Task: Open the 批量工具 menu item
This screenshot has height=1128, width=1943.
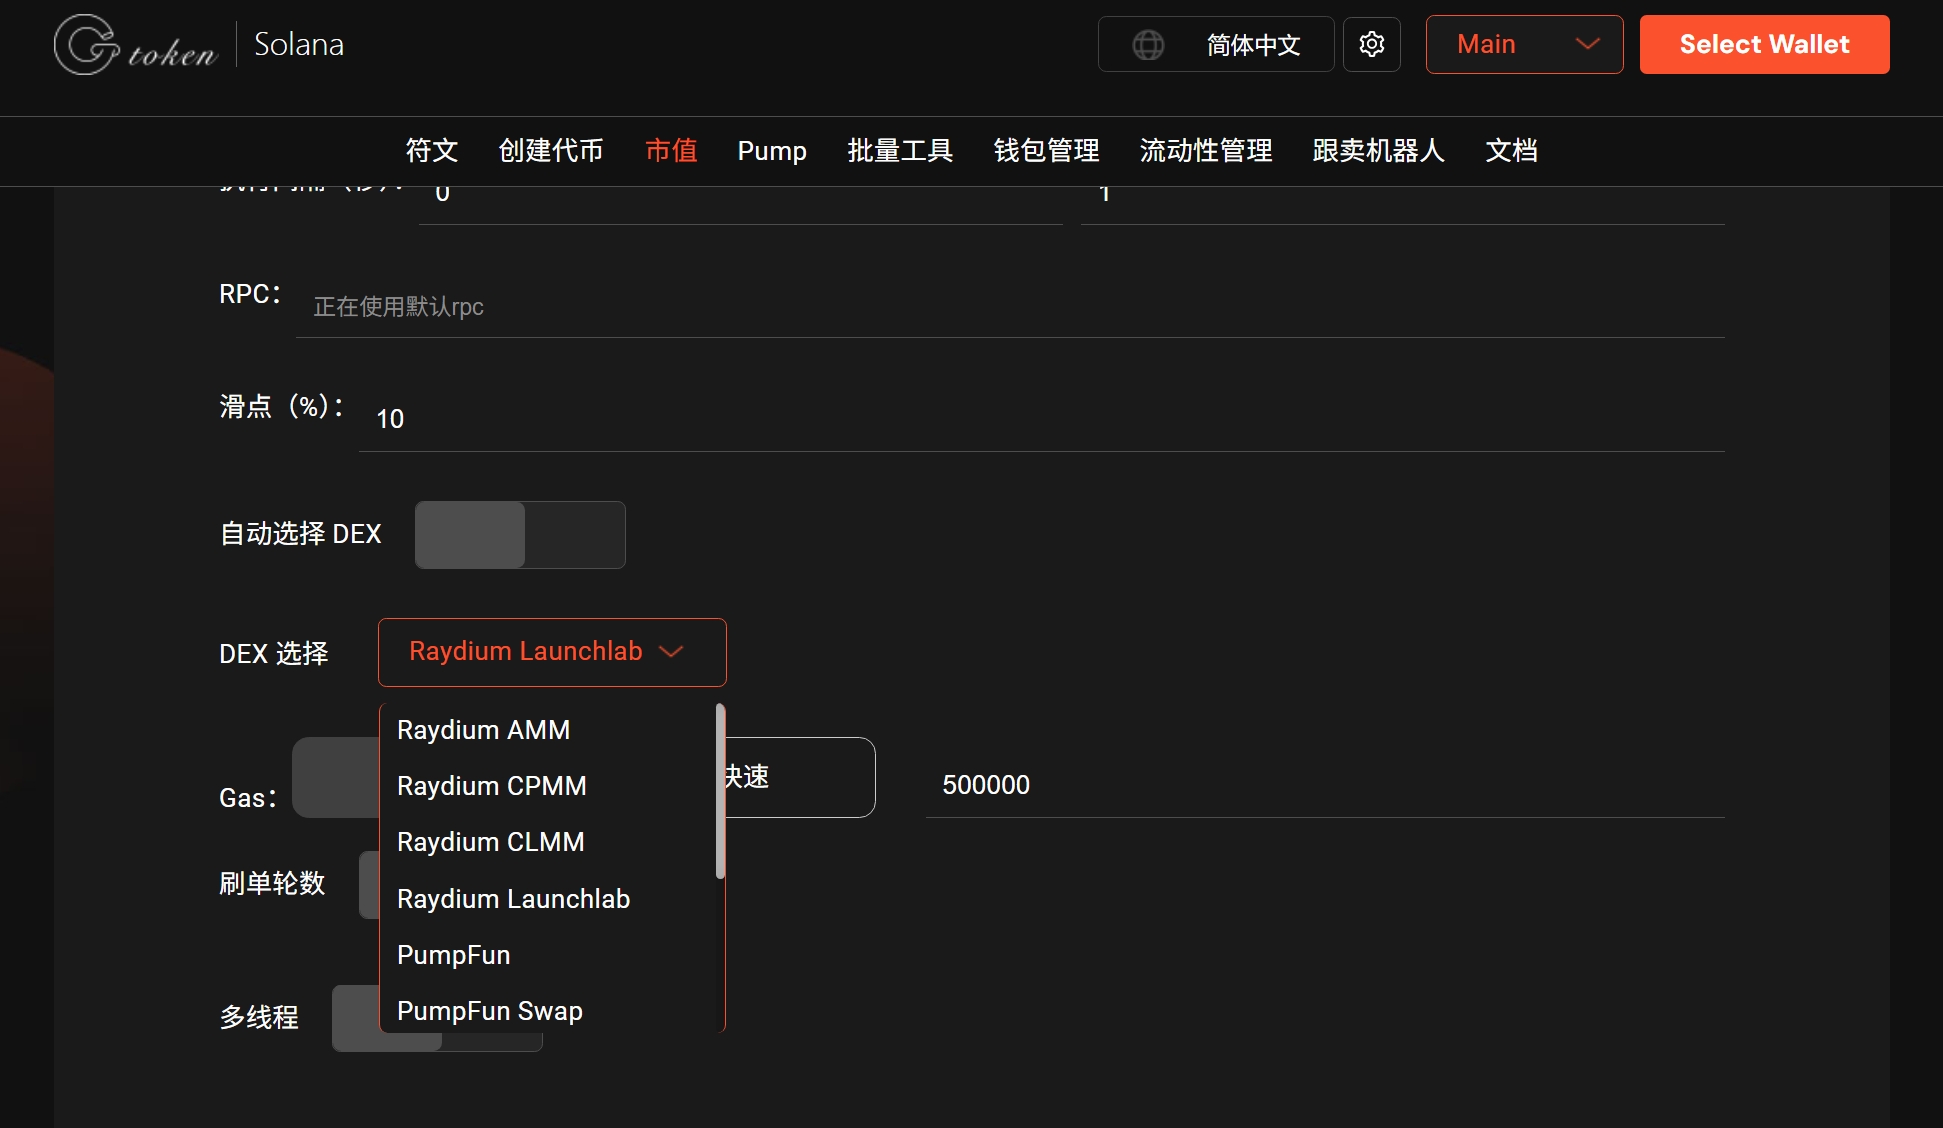Action: pos(900,150)
